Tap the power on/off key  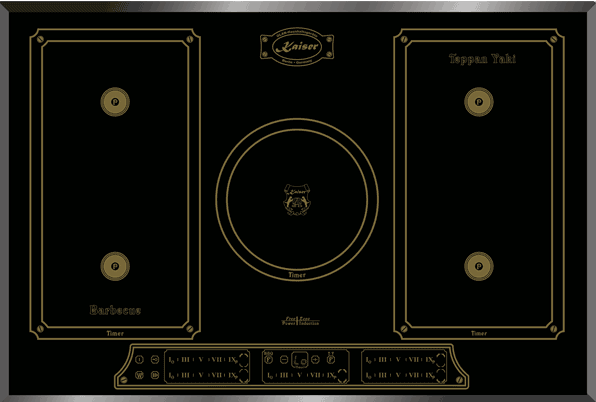tap(139, 359)
